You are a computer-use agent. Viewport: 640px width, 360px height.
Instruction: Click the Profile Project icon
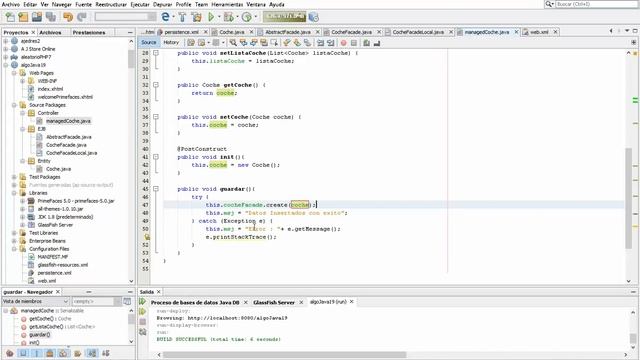pos(247,17)
